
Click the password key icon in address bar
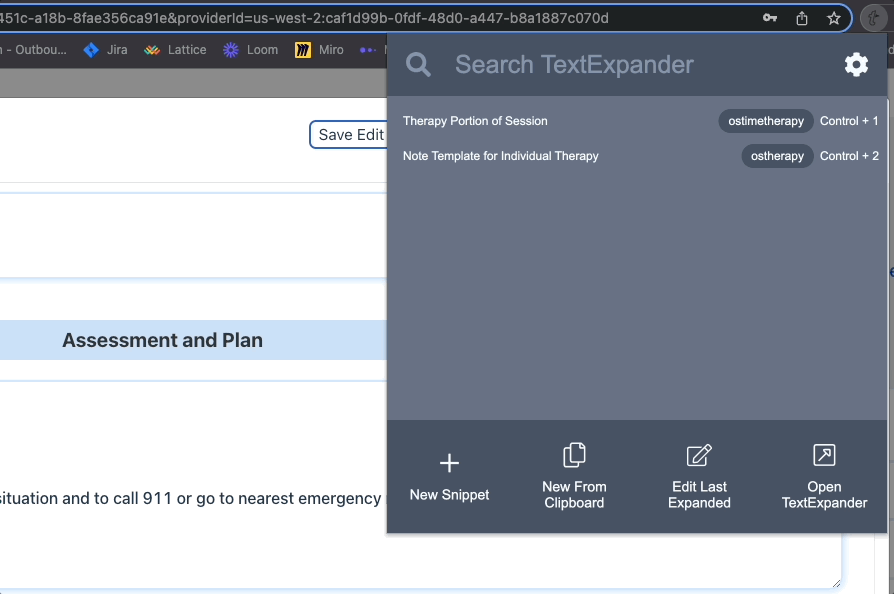770,18
